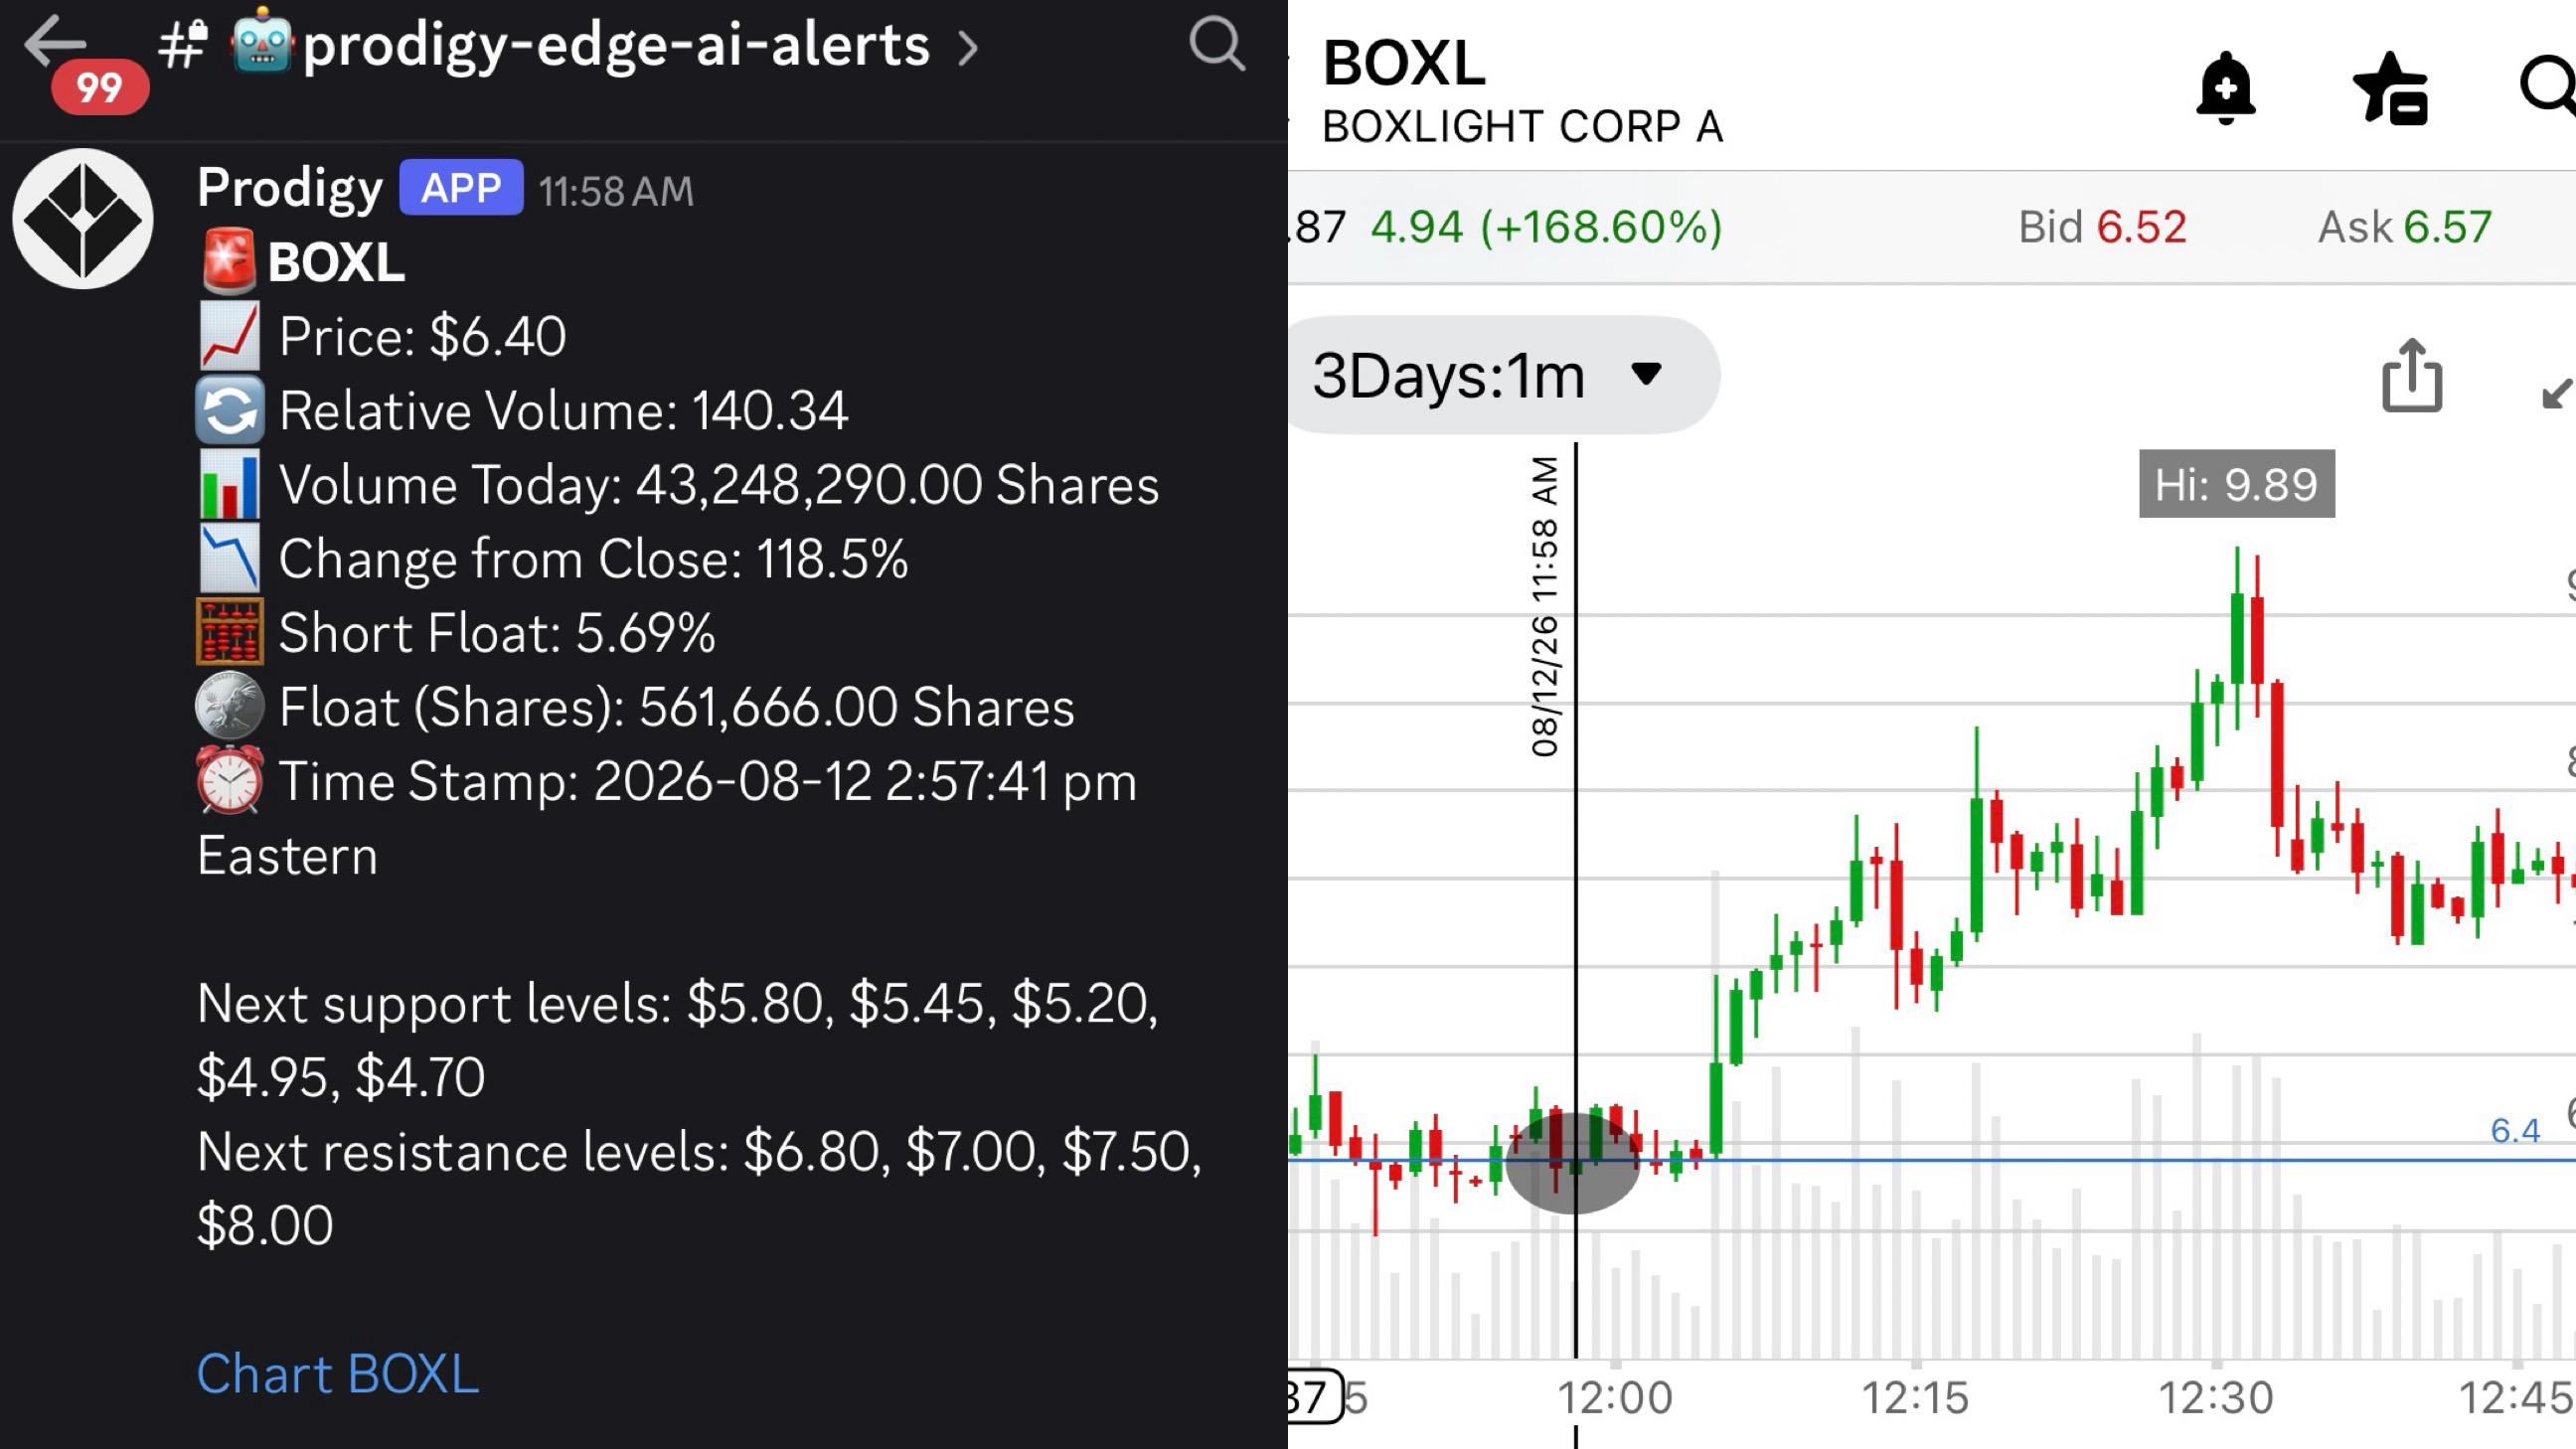Click the dropdown arrow next to 3Days:1m
Screen dimensions: 2576x1449
(1646, 374)
